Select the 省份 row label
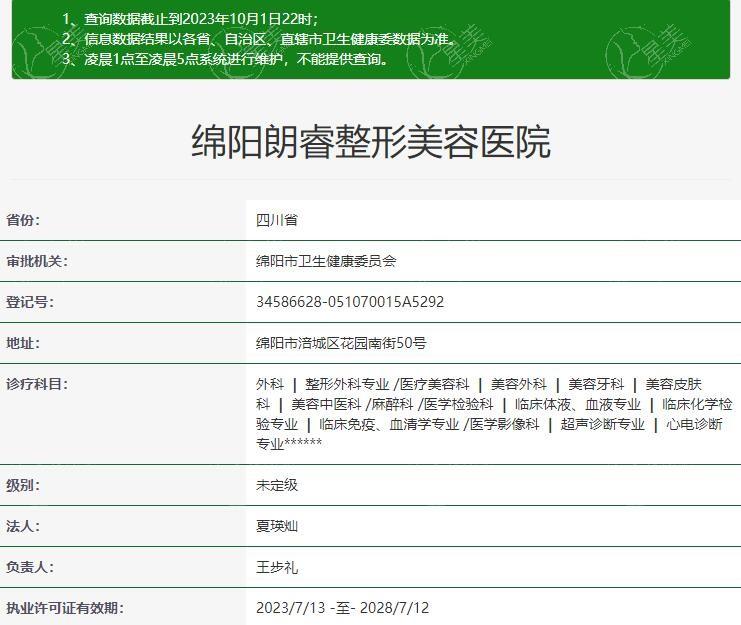 pyautogui.click(x=24, y=220)
